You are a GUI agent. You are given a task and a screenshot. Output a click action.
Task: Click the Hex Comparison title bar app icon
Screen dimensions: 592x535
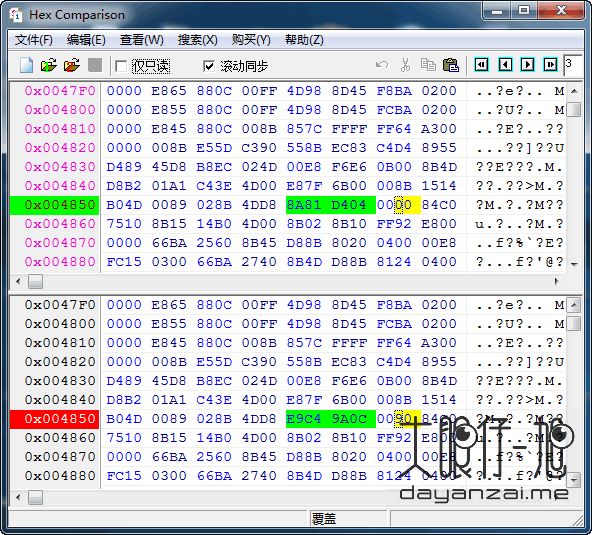16,15
